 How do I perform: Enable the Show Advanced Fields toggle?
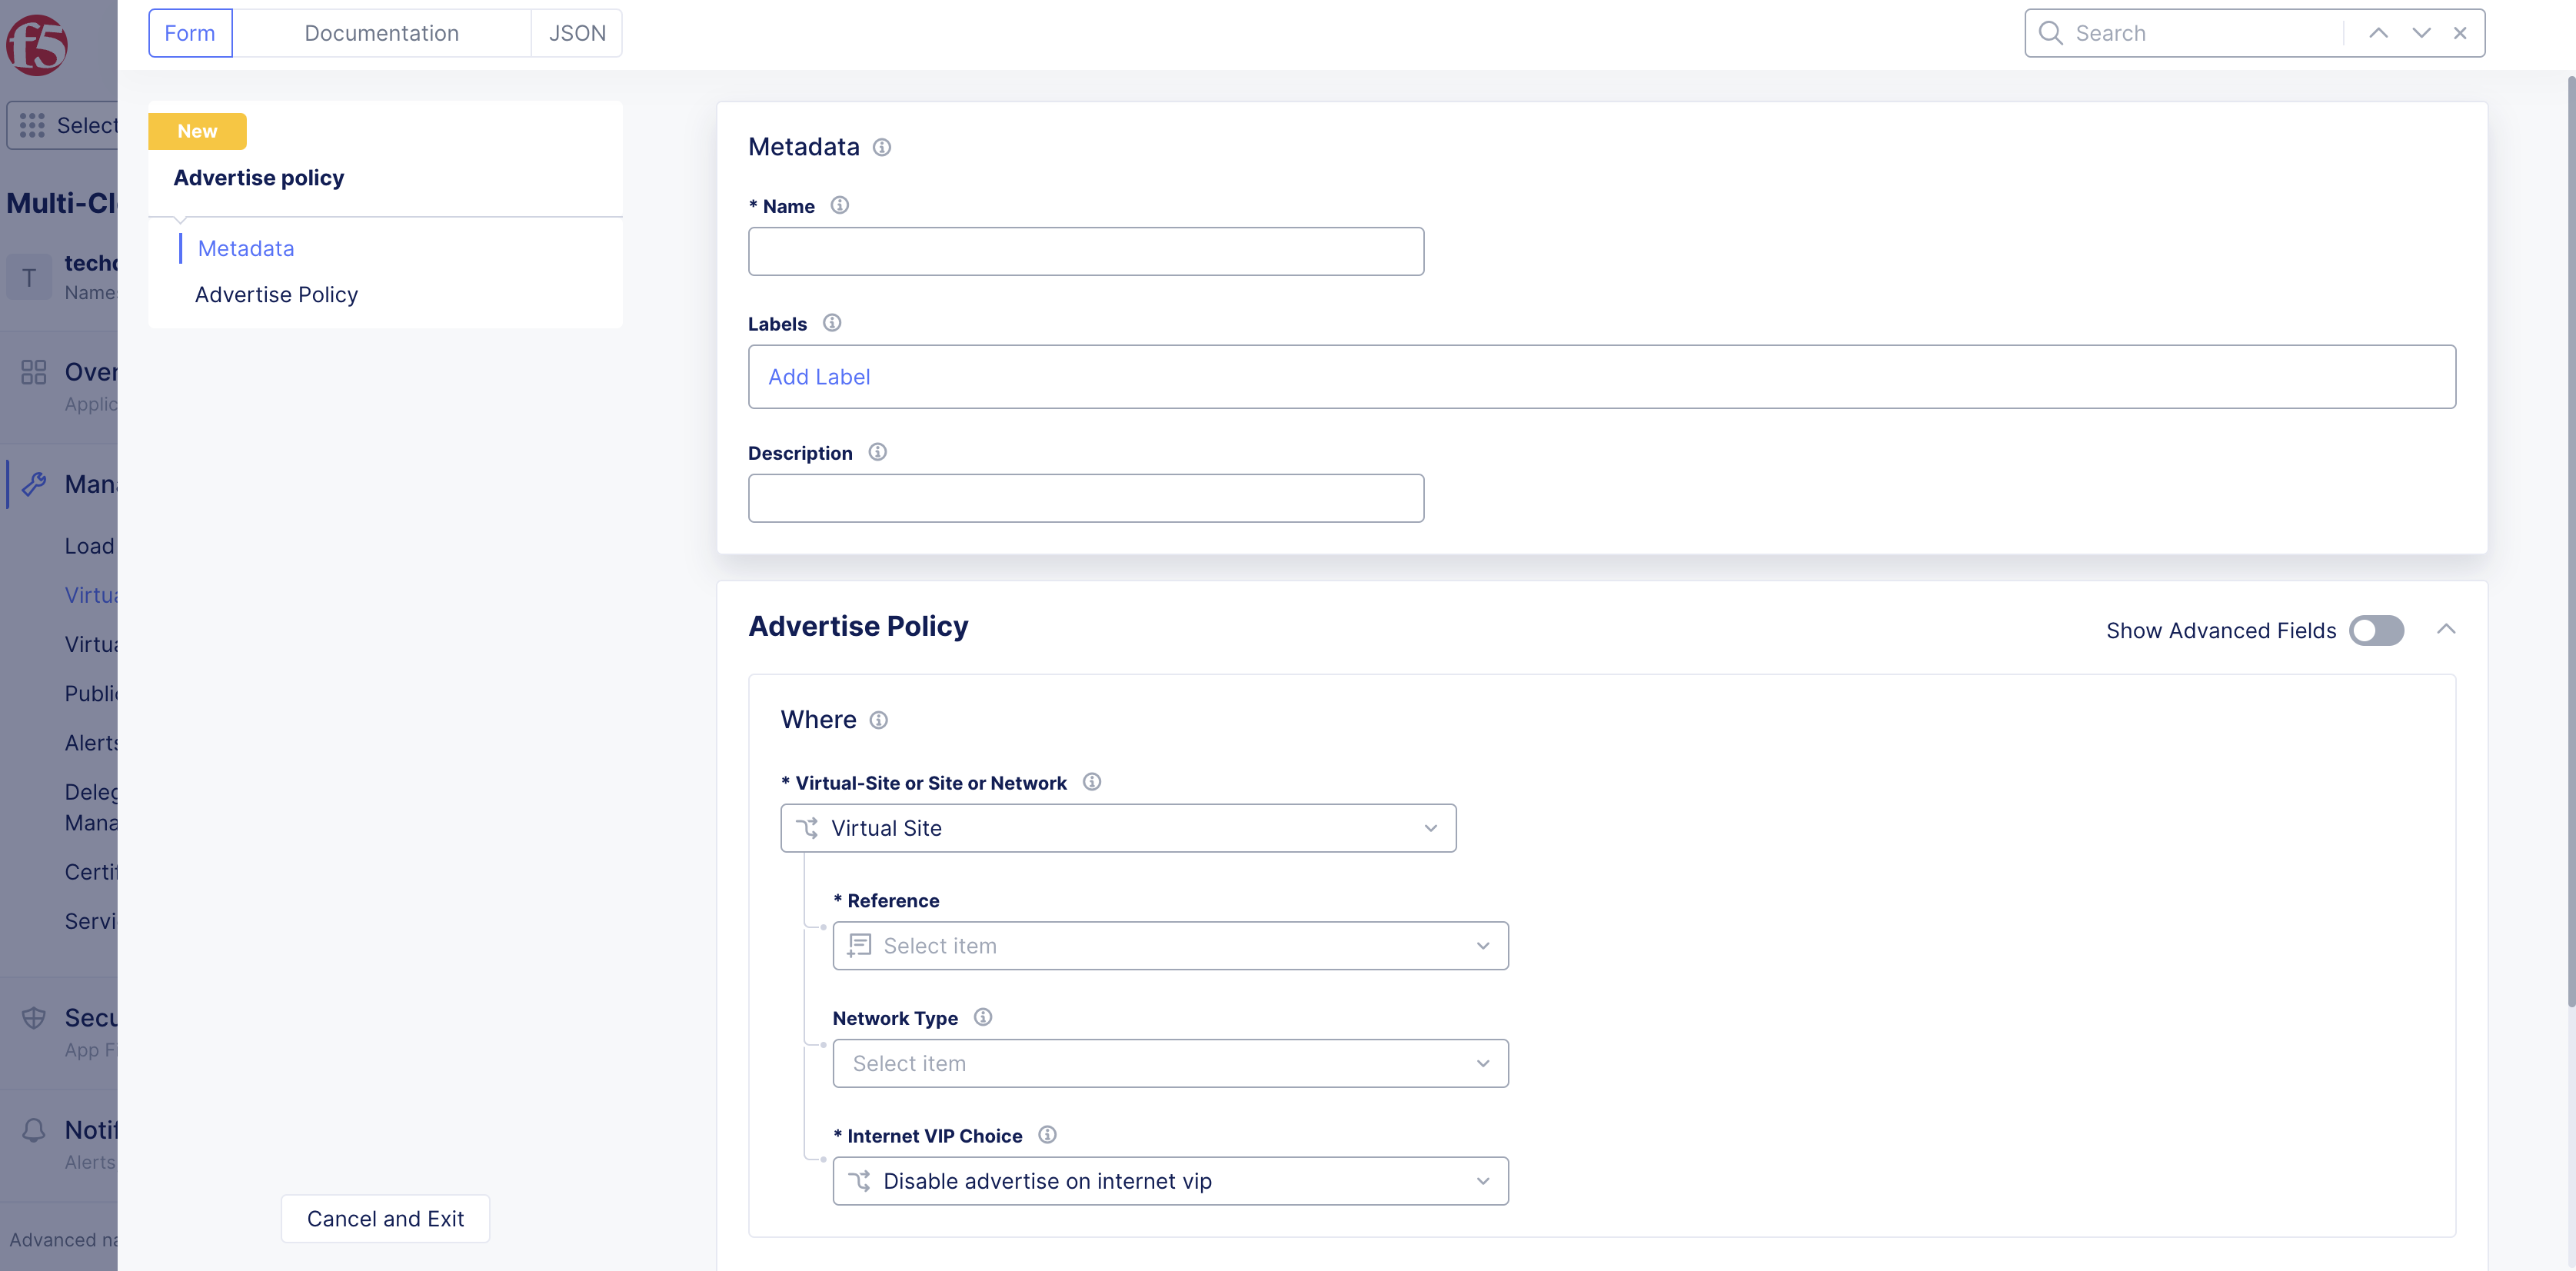pos(2376,630)
